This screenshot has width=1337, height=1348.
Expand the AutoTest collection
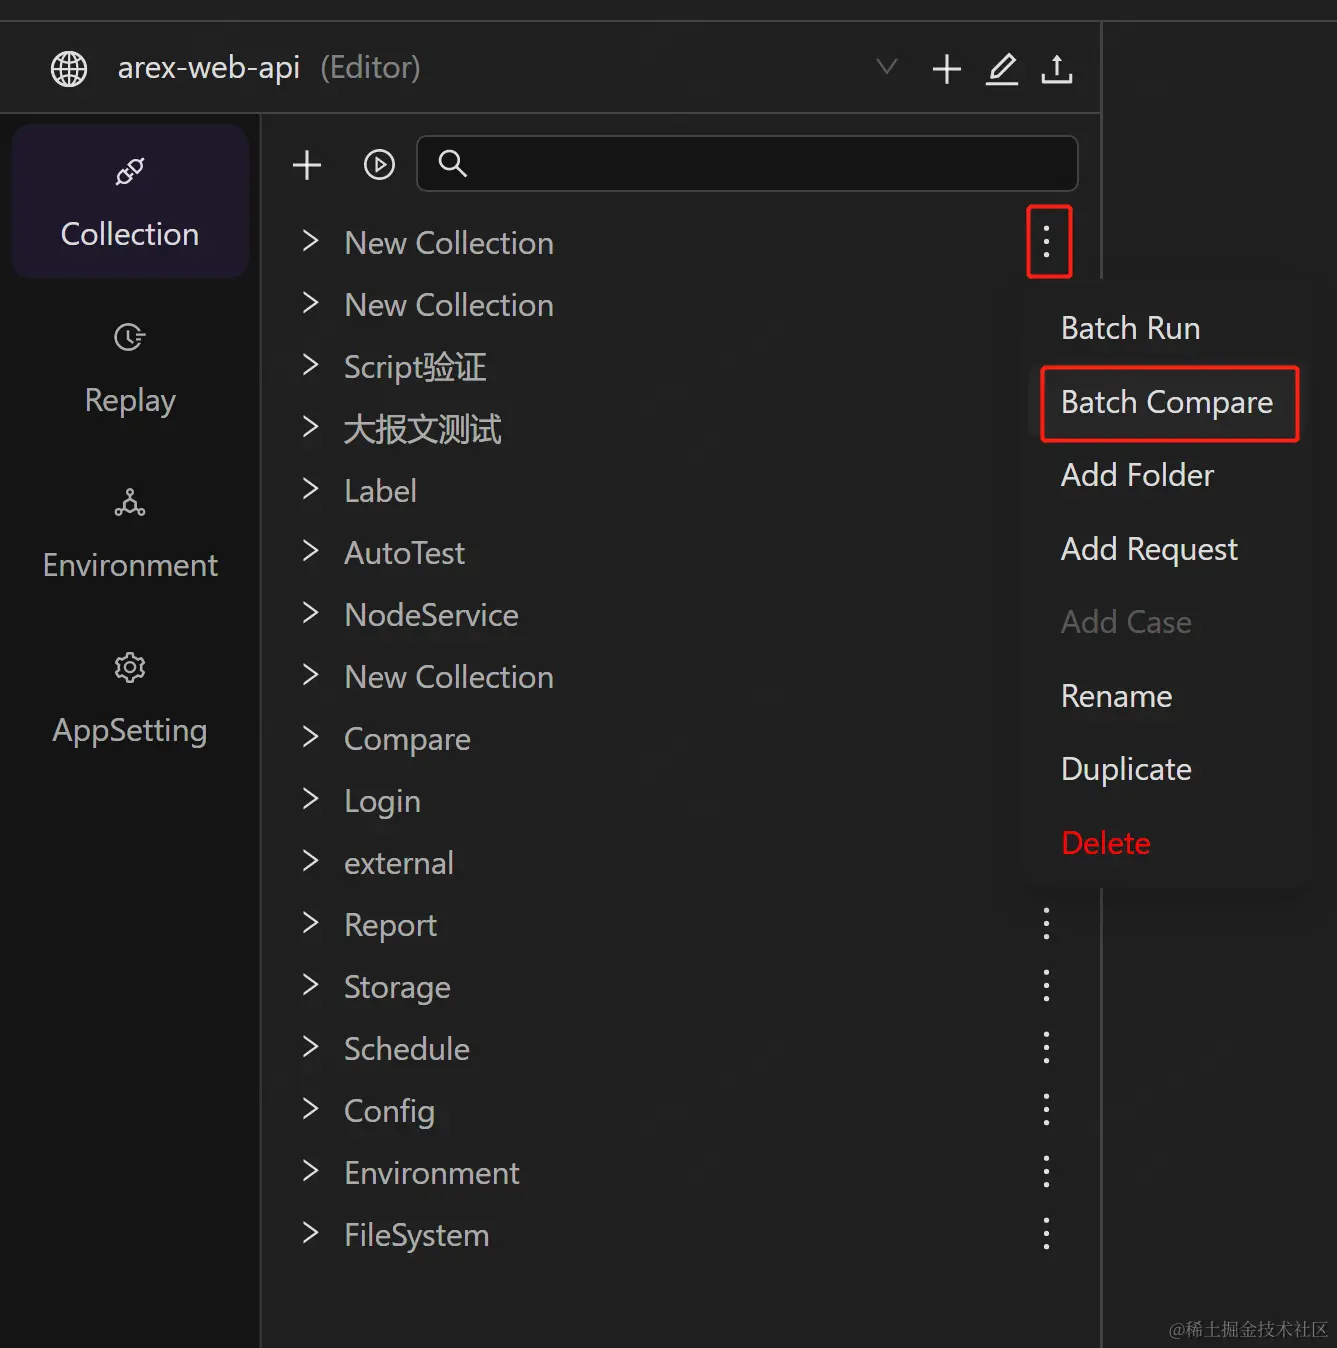(310, 552)
